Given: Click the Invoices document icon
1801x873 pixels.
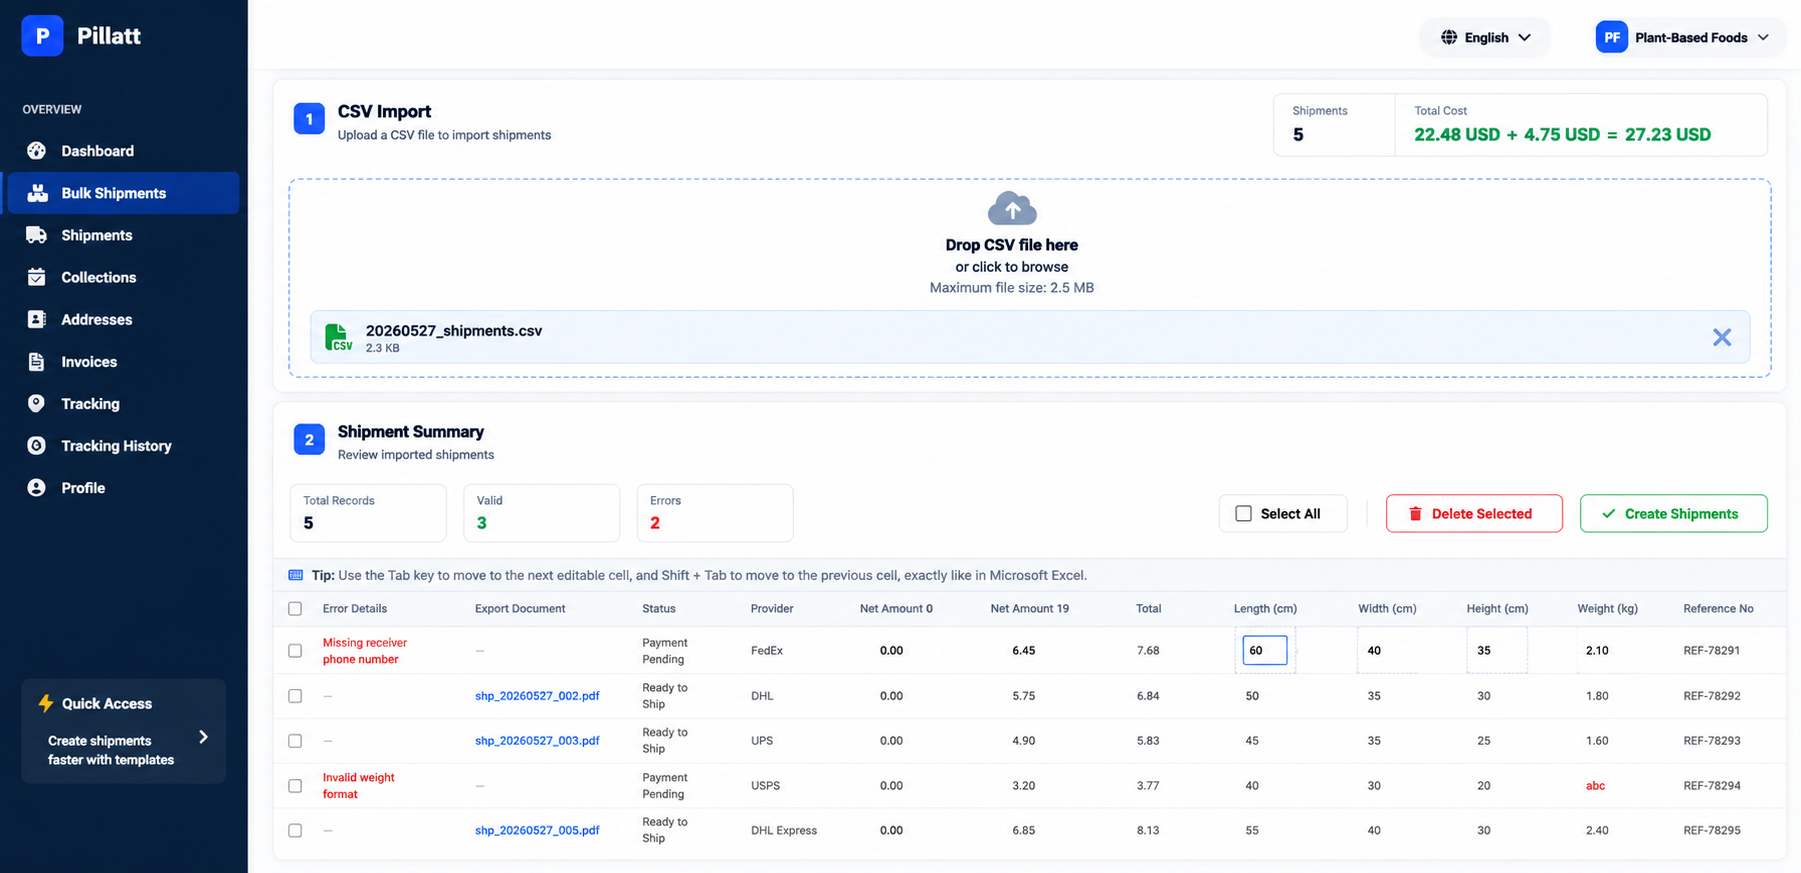Looking at the screenshot, I should pyautogui.click(x=37, y=362).
